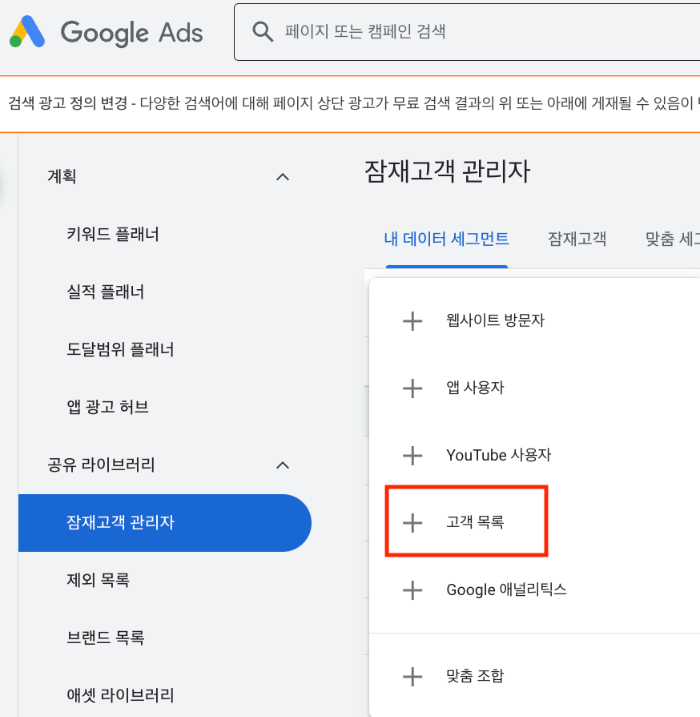The image size is (700, 717).
Task: Choose the 고객 목록 segment option
Action: coord(475,522)
